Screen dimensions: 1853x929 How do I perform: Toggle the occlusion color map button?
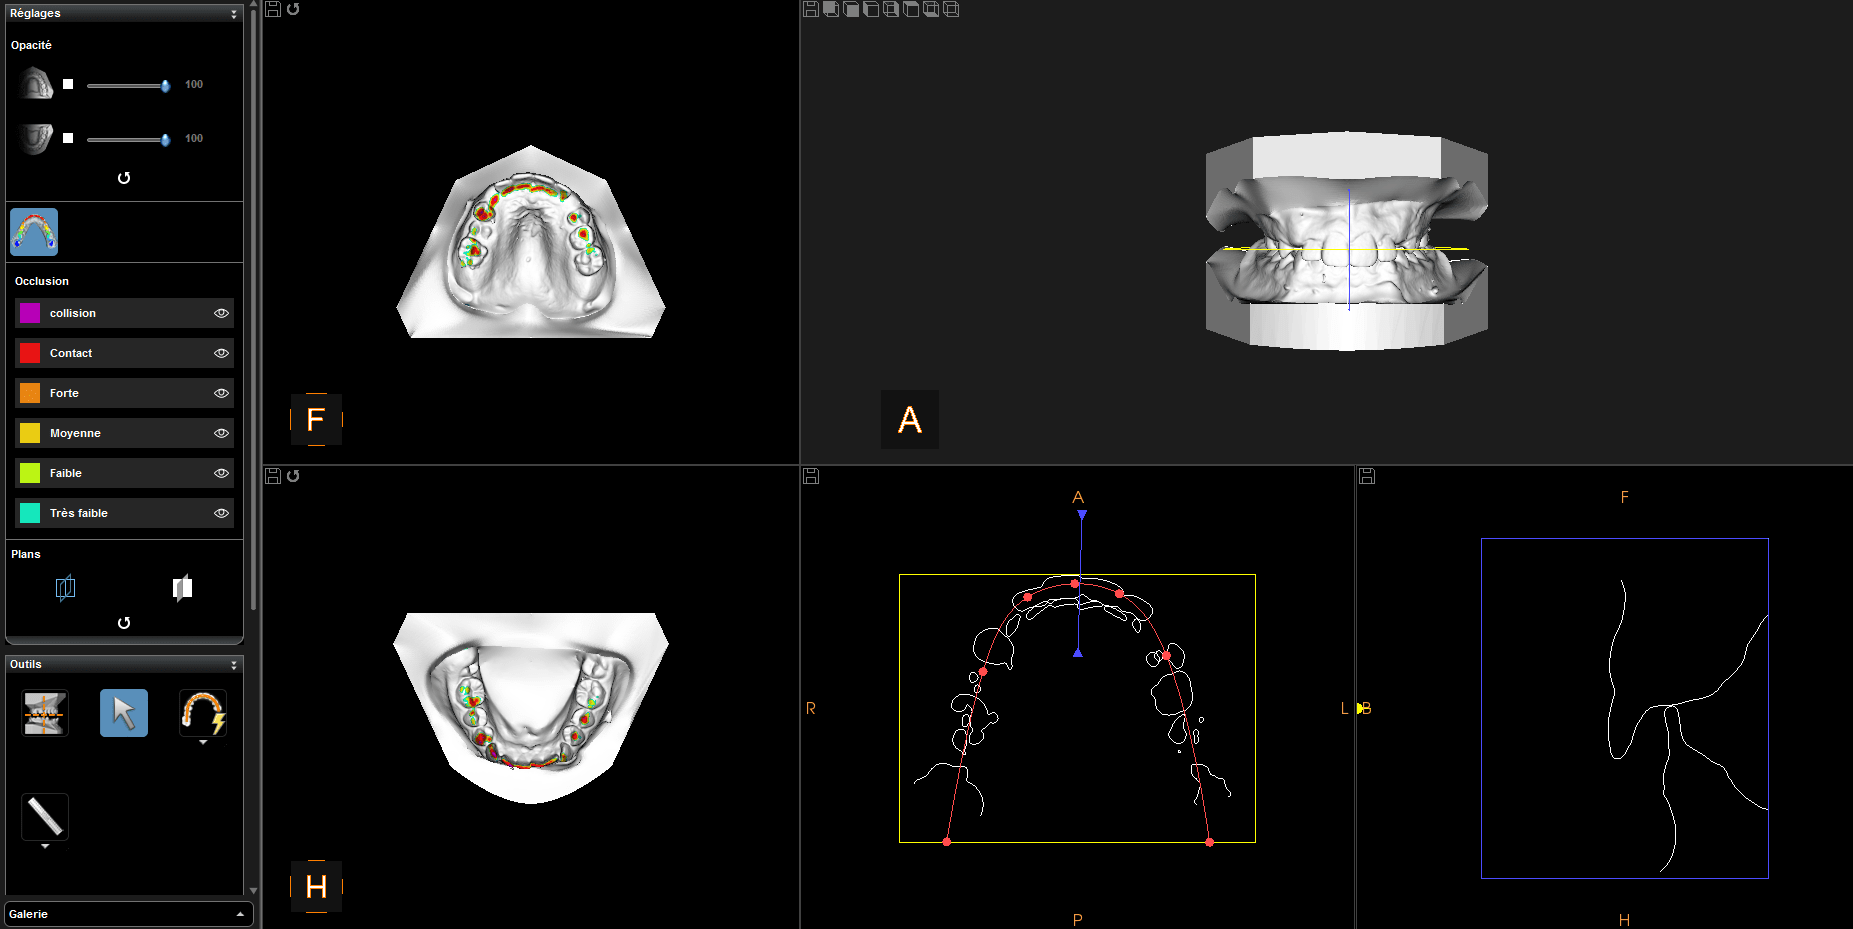pos(34,232)
